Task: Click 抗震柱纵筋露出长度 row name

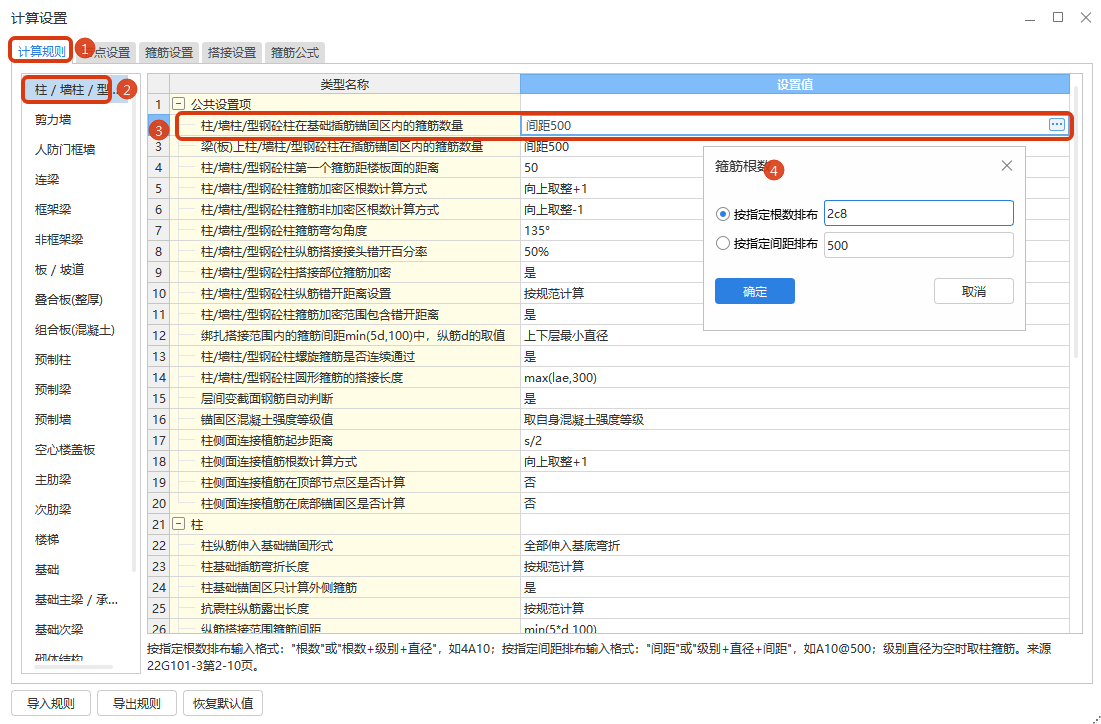Action: [255, 609]
